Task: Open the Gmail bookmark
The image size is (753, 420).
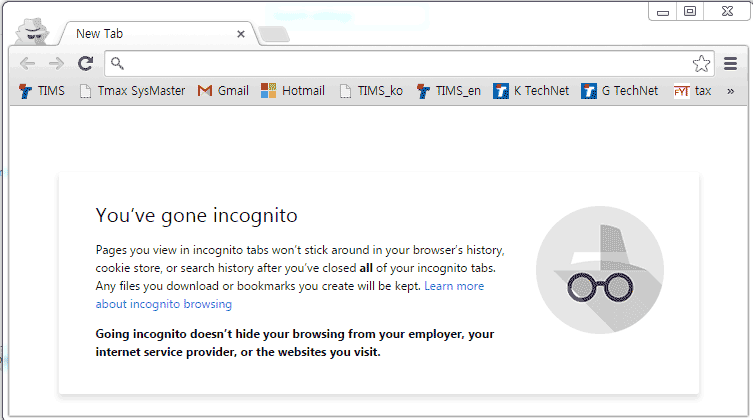Action: tap(223, 91)
